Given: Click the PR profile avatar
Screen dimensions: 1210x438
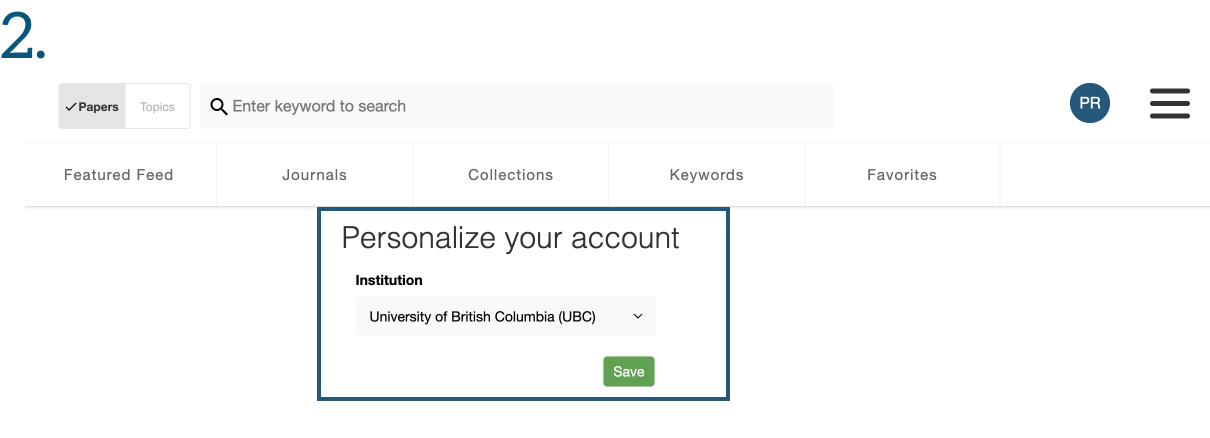Looking at the screenshot, I should (x=1089, y=104).
